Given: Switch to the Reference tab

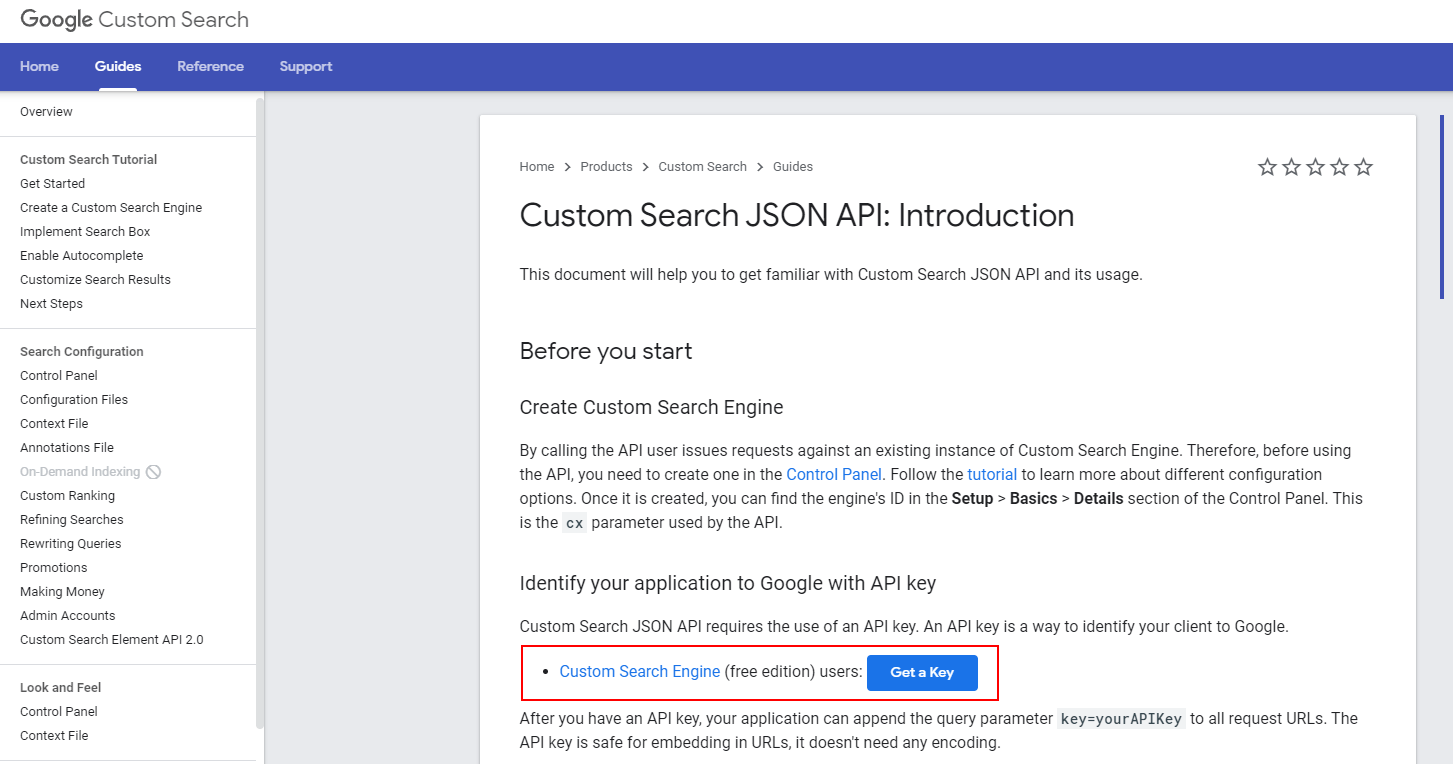Looking at the screenshot, I should click(210, 67).
